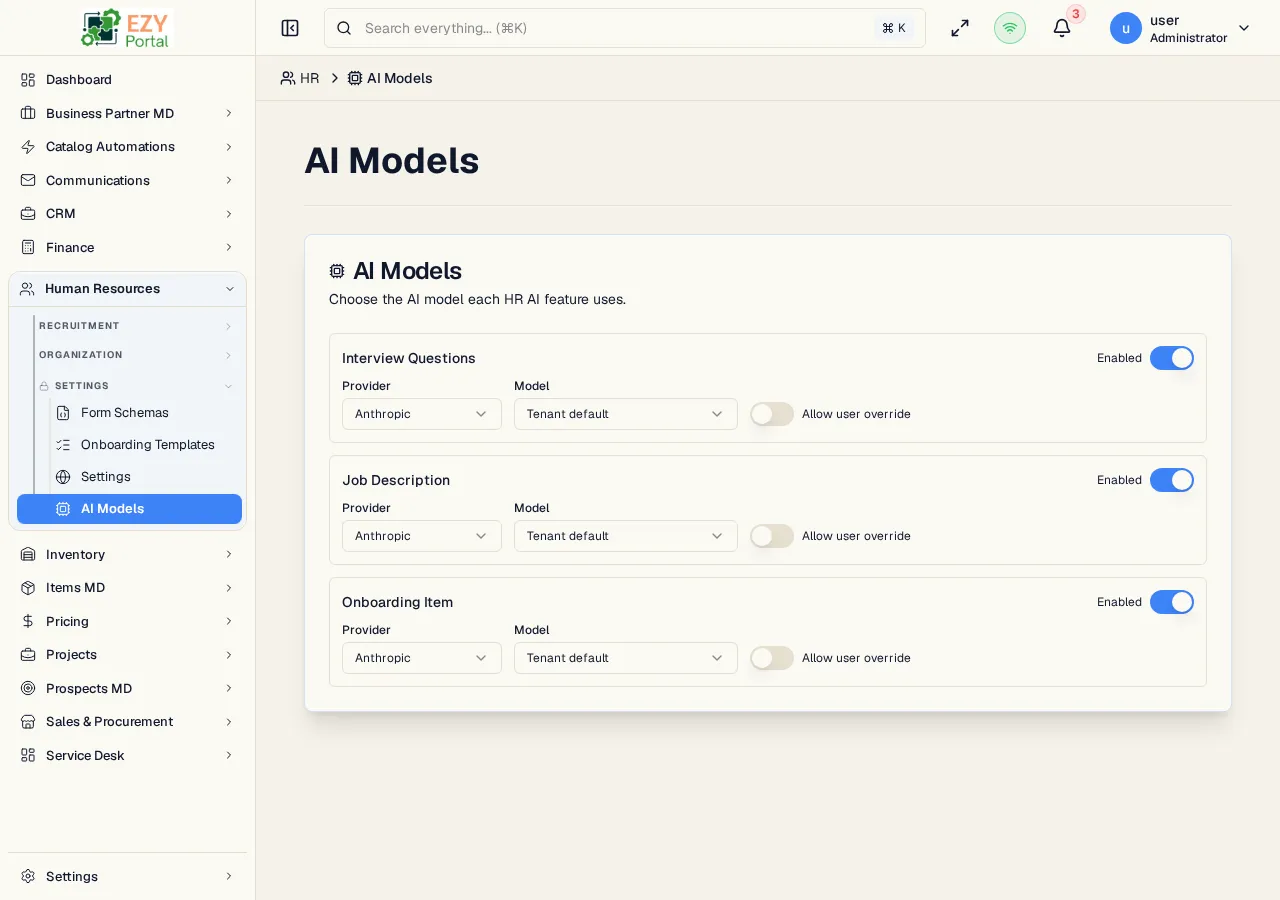Click the CRM database icon
The image size is (1280, 900).
click(28, 214)
